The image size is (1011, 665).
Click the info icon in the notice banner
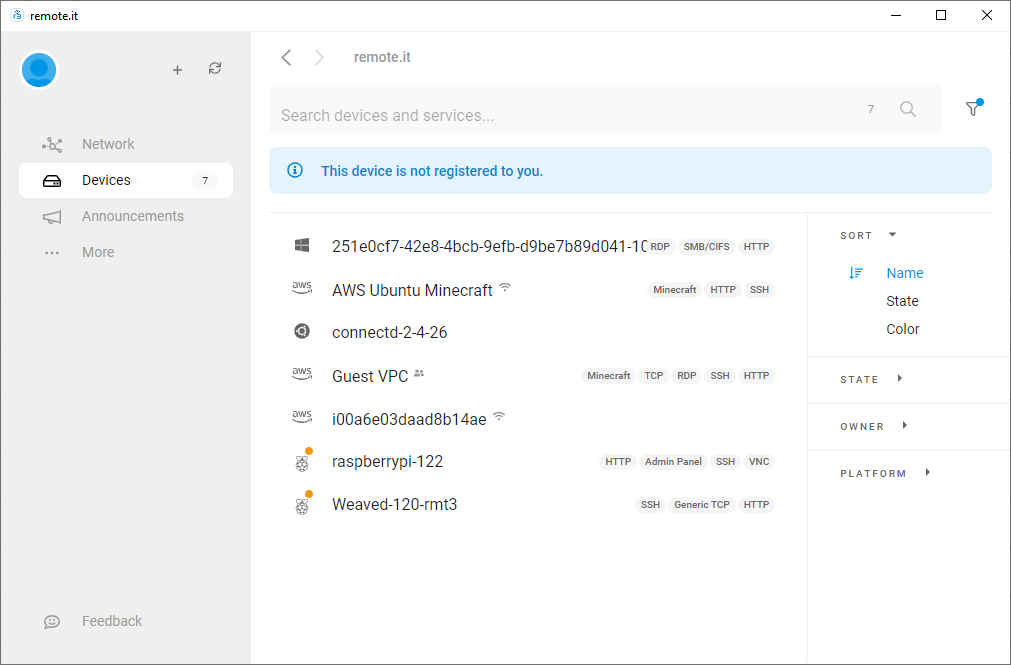pos(295,170)
